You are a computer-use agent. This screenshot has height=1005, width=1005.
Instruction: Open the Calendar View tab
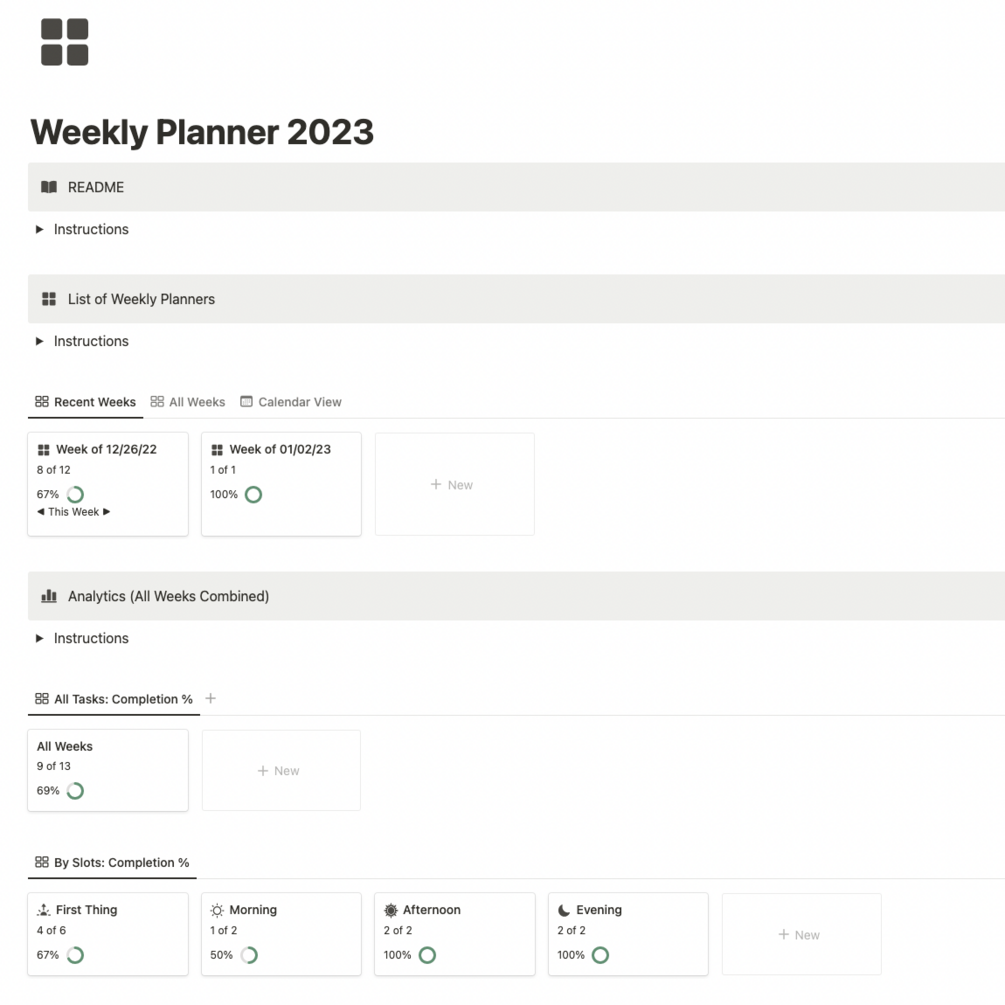291,402
